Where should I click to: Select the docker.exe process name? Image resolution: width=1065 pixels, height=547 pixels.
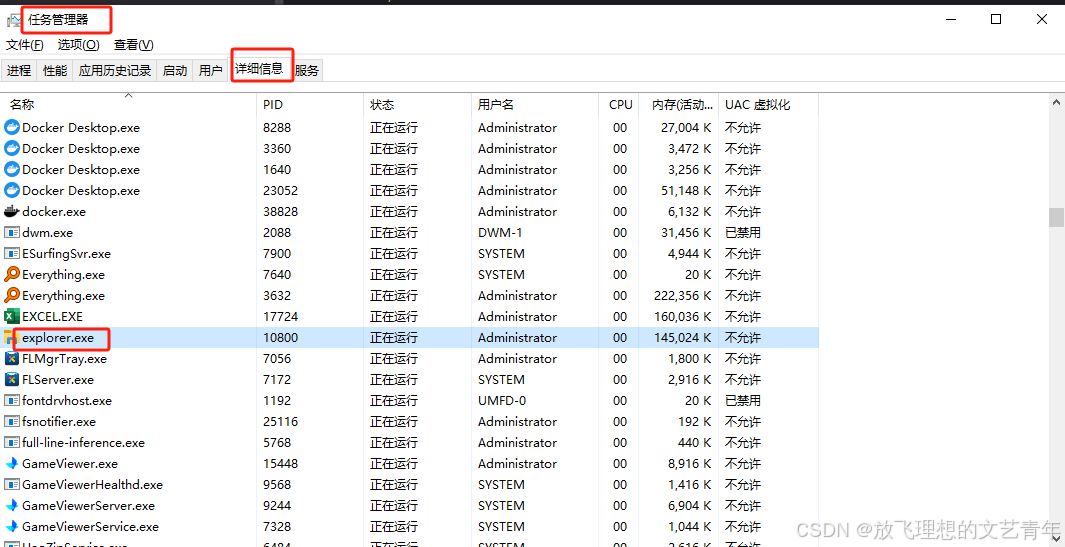[x=54, y=211]
